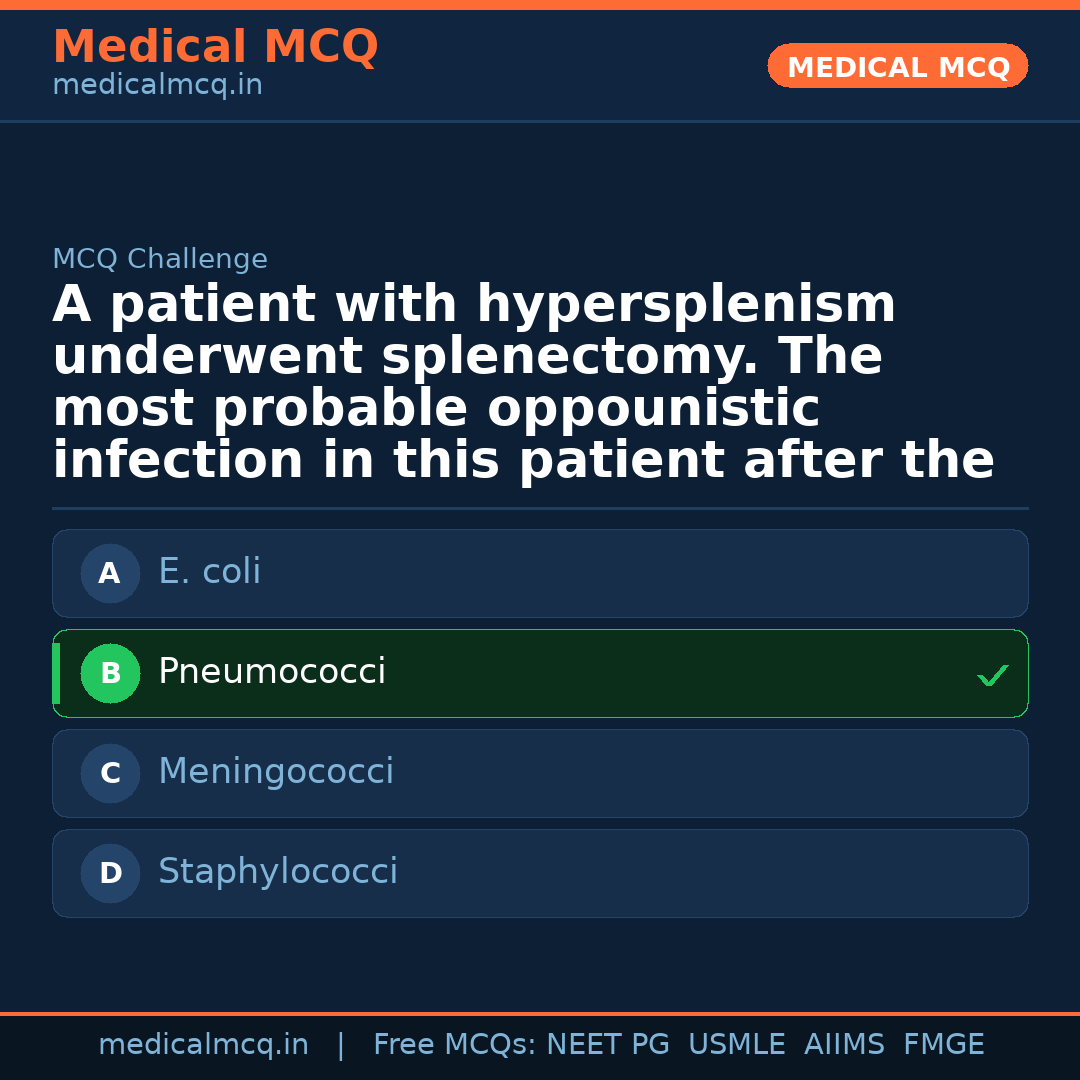Click the MCQ Challenge label
Viewport: 1080px width, 1080px height.
tap(160, 259)
